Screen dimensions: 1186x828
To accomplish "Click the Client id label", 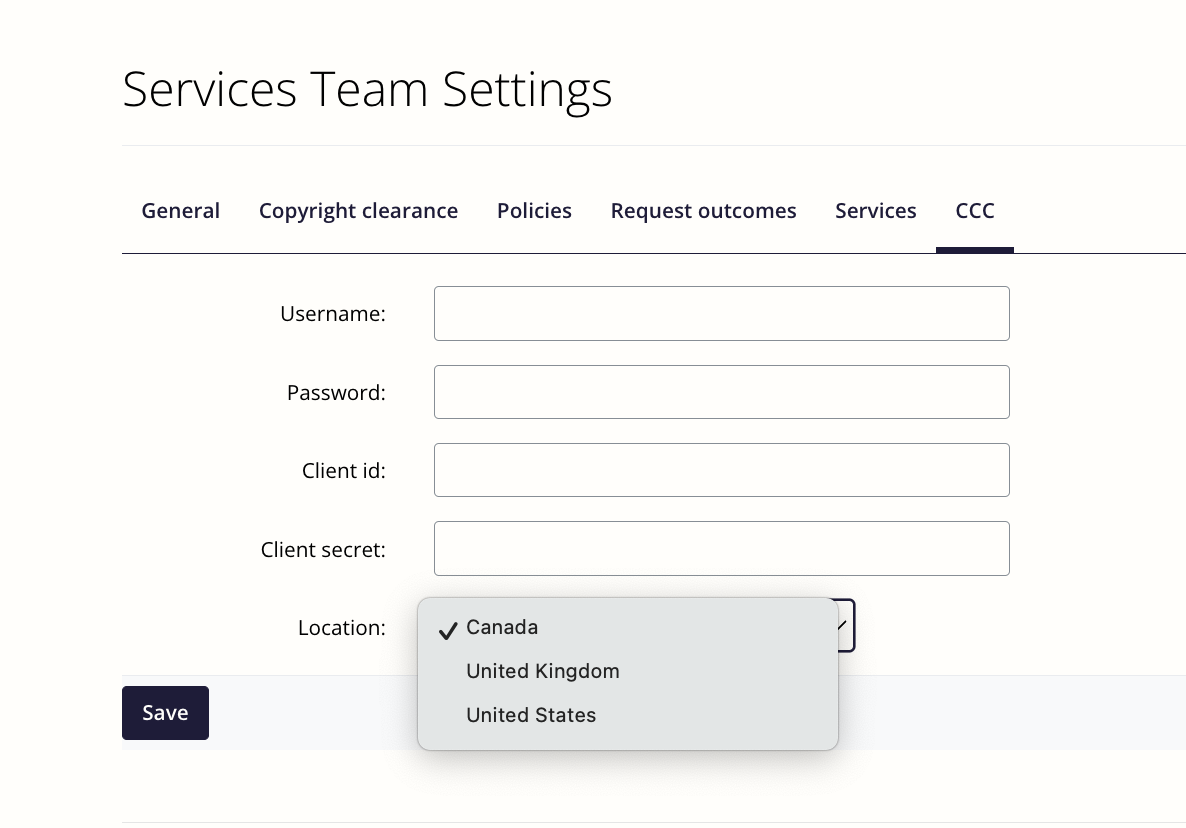I will pos(343,470).
